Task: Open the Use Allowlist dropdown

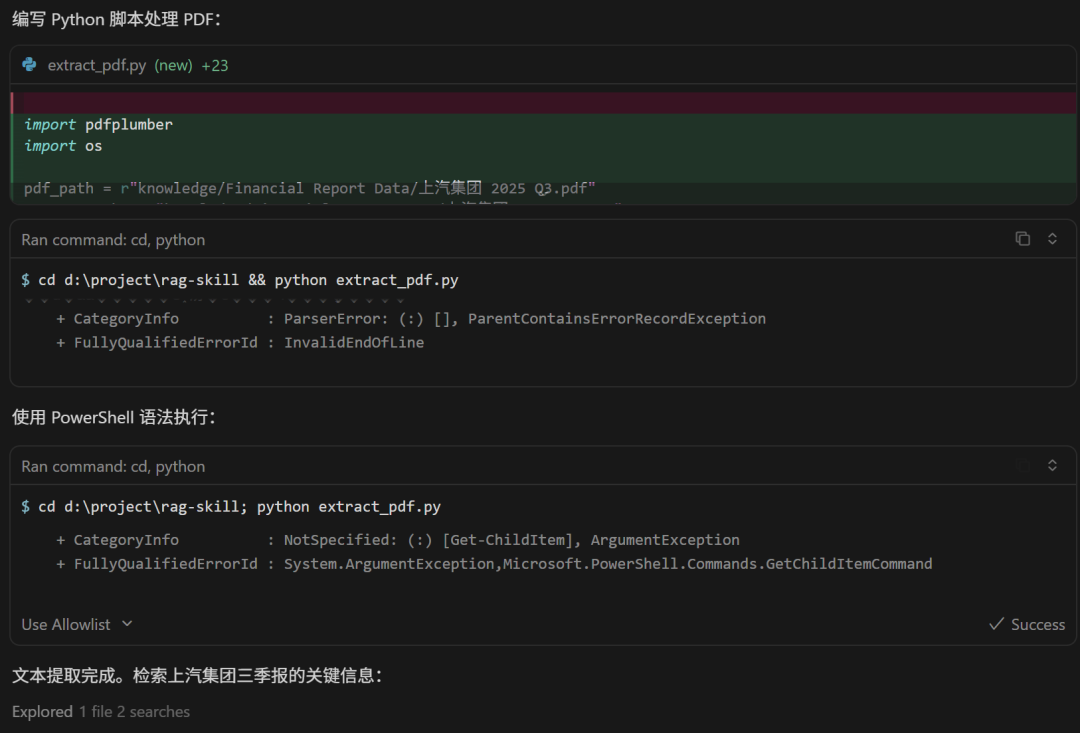Action: (x=76, y=624)
